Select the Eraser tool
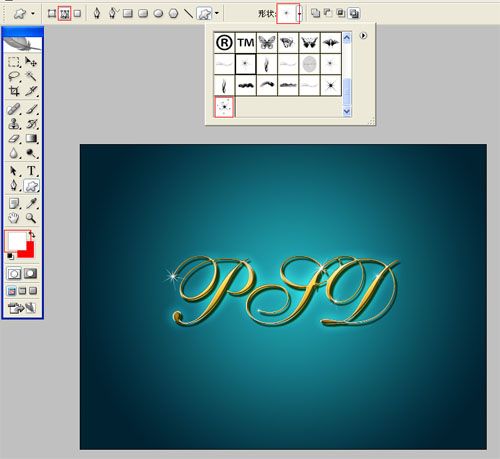The image size is (500, 459). coord(14,138)
